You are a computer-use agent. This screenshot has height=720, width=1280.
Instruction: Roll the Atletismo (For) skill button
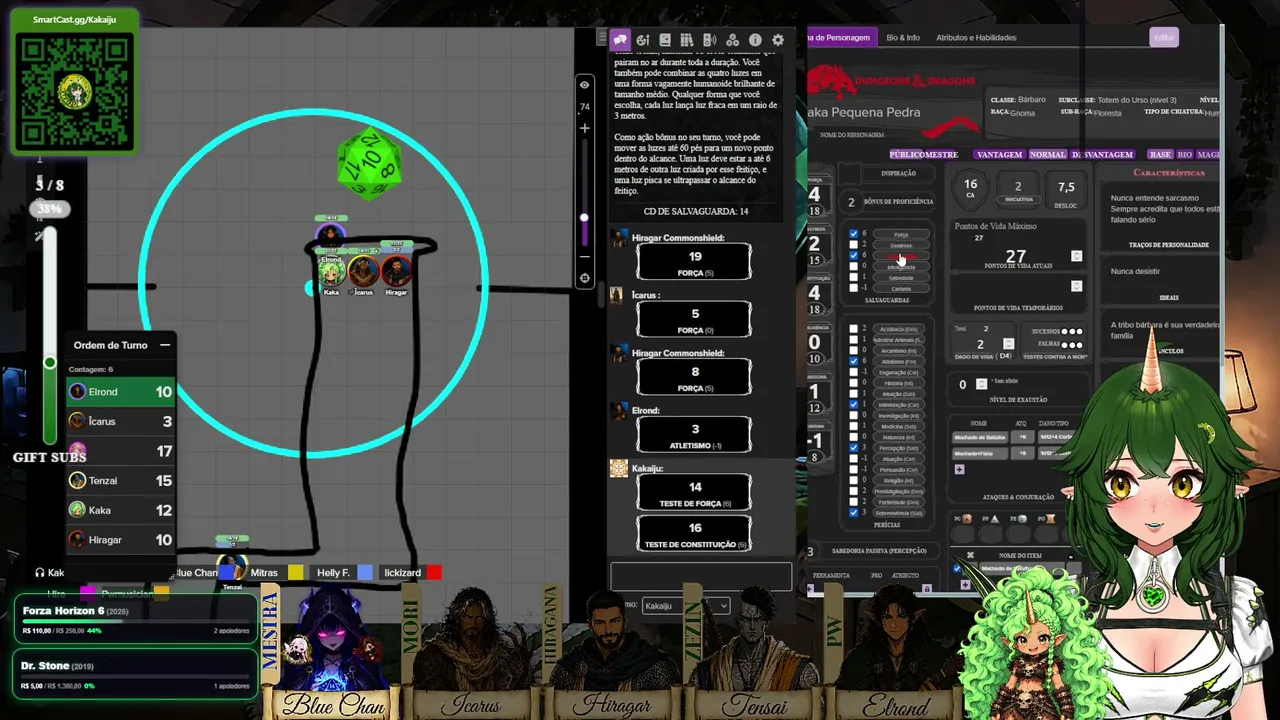tap(900, 361)
